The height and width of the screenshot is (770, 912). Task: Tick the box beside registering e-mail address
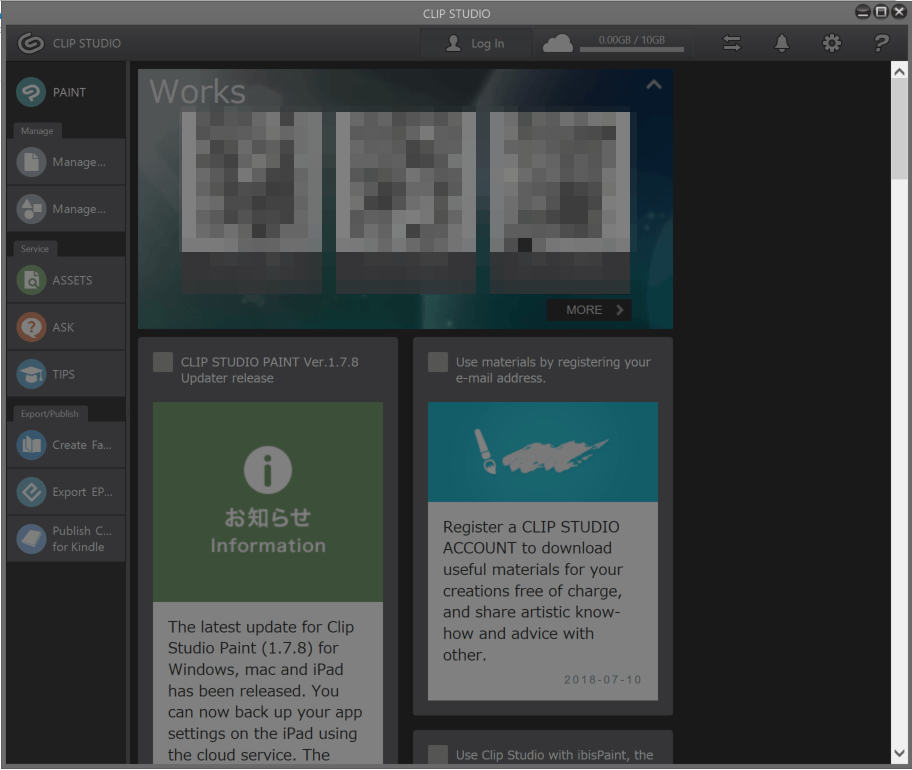click(438, 362)
